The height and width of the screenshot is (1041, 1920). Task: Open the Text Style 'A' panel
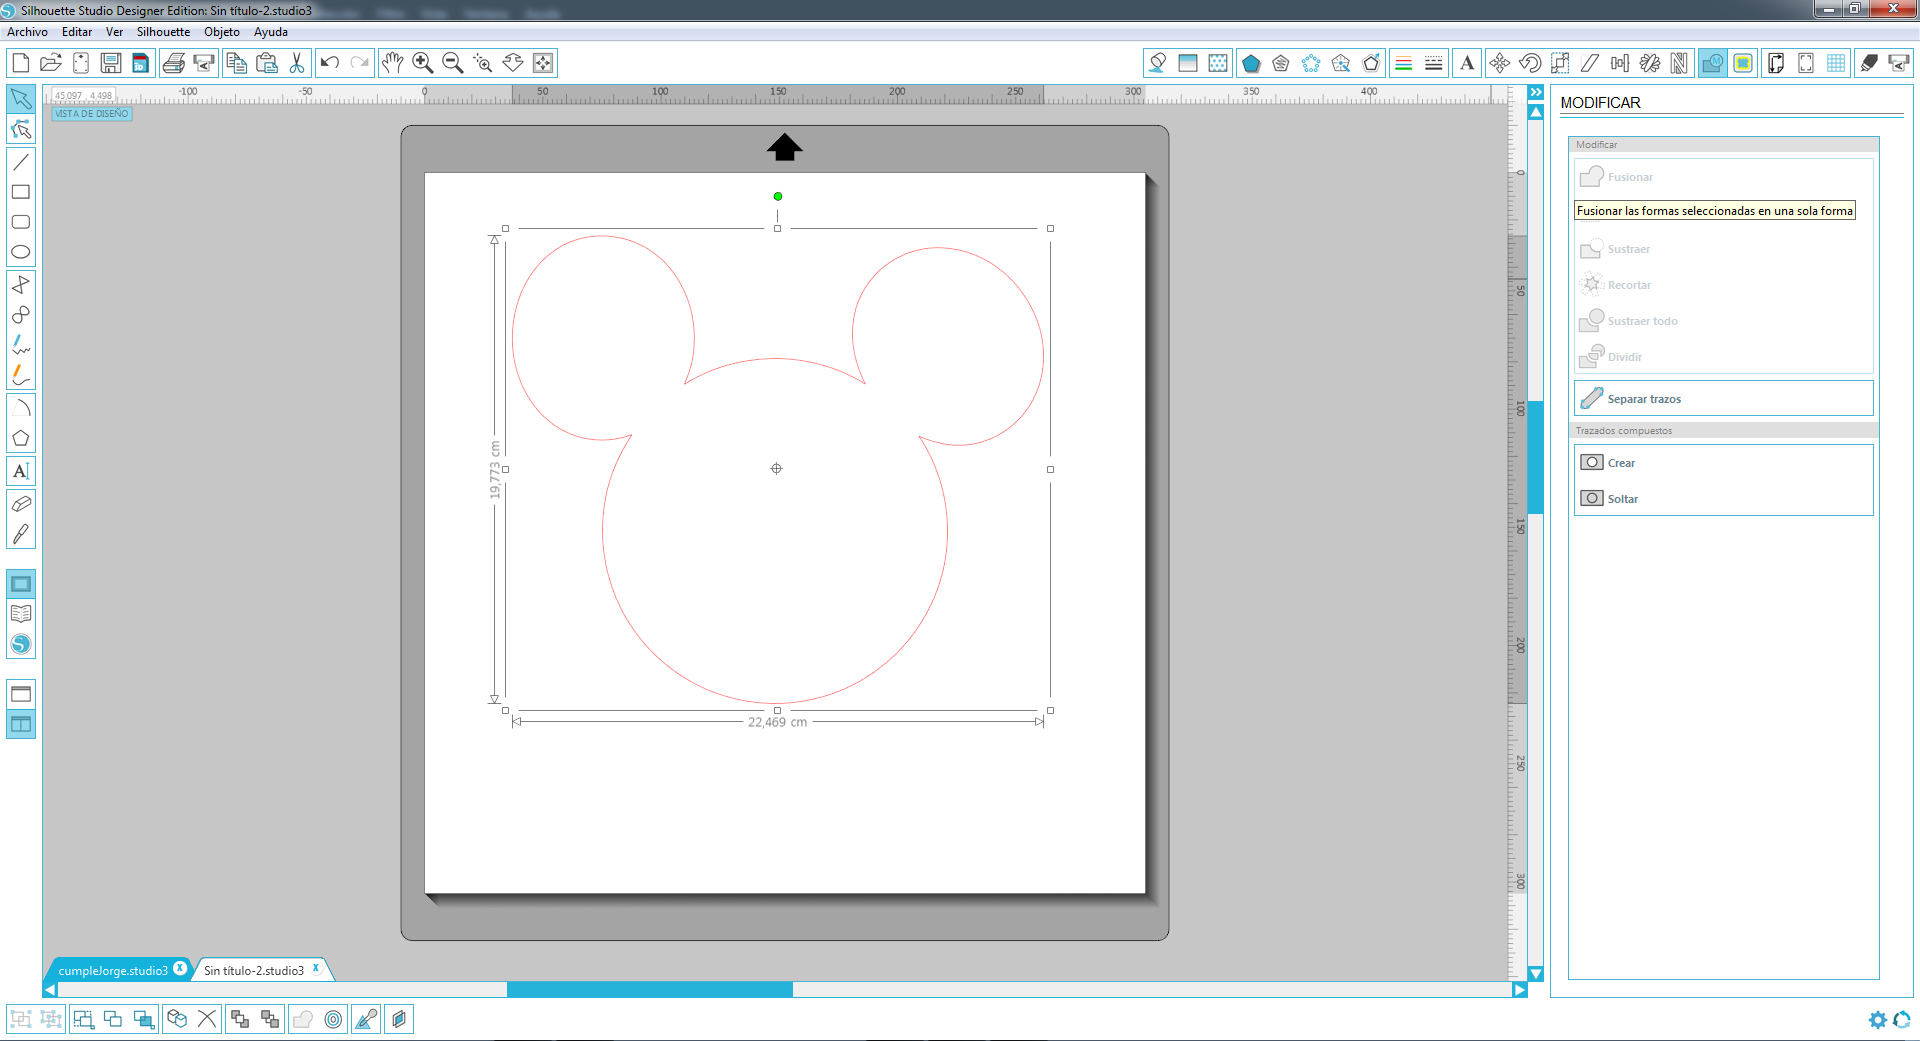click(1467, 63)
